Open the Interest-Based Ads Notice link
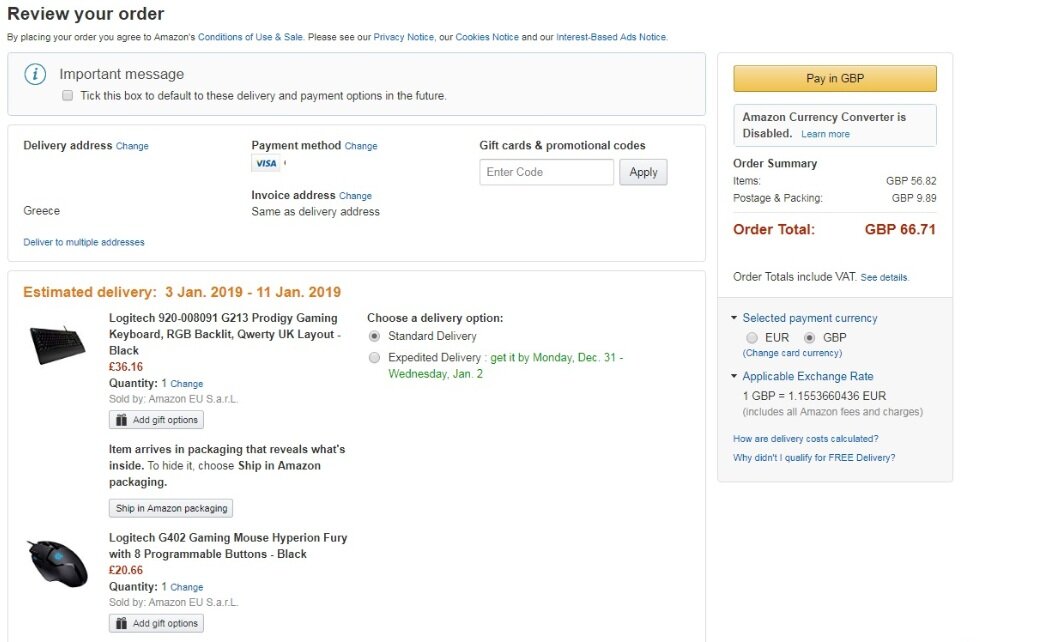This screenshot has width=1063, height=642. pos(611,37)
